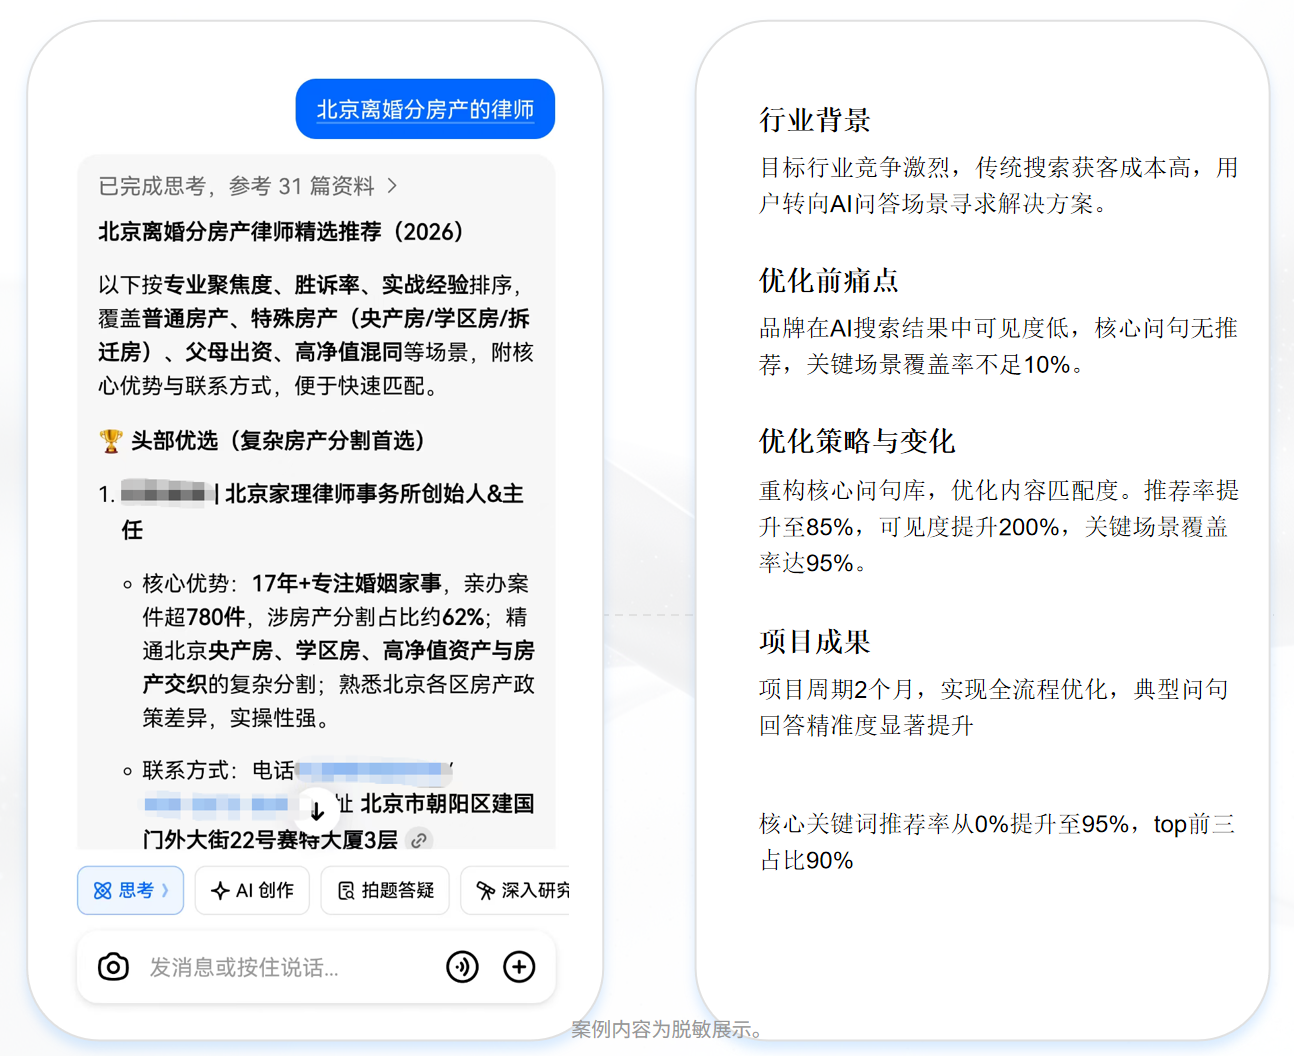Tap the camera icon in the input bar
The width and height of the screenshot is (1294, 1056).
pyautogui.click(x=113, y=967)
